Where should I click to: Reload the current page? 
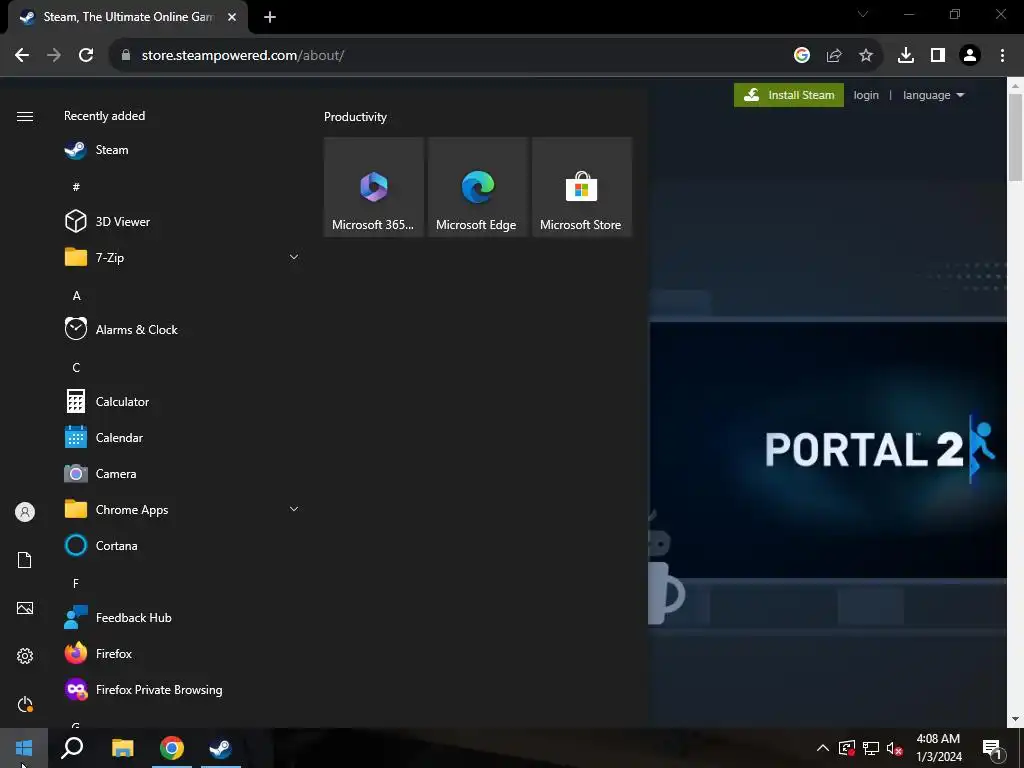coord(86,56)
